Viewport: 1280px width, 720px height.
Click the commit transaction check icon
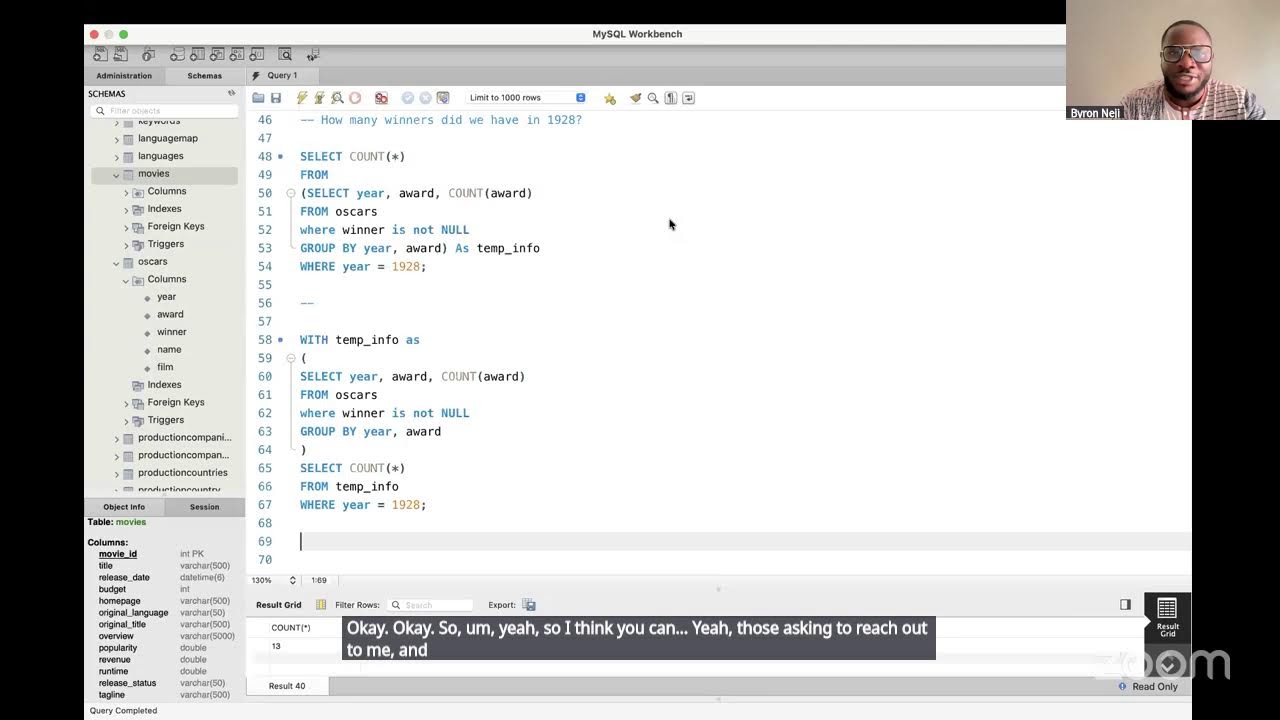click(x=407, y=98)
